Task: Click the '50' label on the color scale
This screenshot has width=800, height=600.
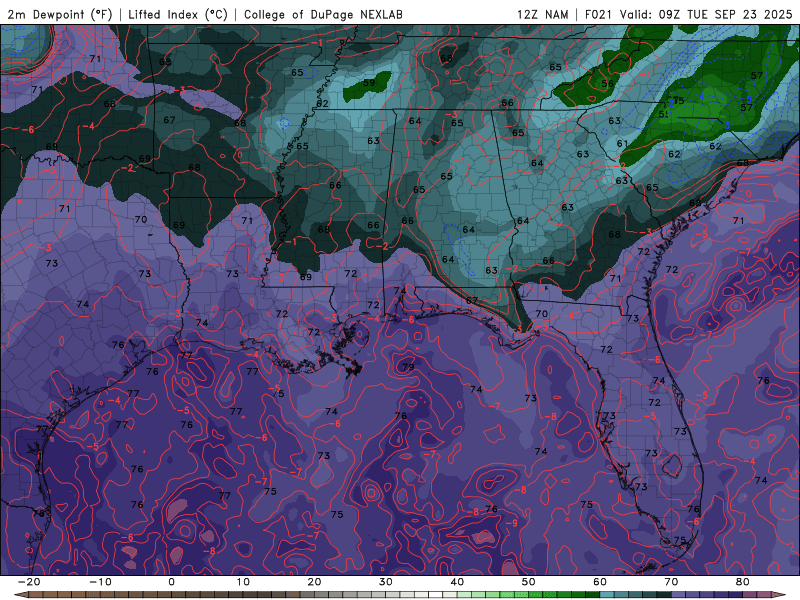Action: tap(529, 582)
